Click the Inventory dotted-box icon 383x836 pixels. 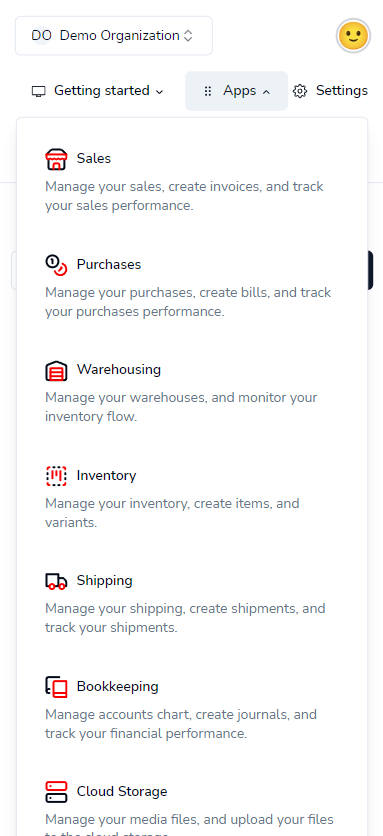pos(56,476)
